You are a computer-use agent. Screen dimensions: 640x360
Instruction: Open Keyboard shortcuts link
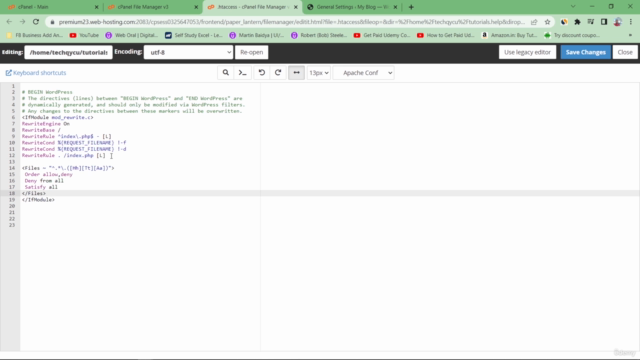[x=36, y=73]
